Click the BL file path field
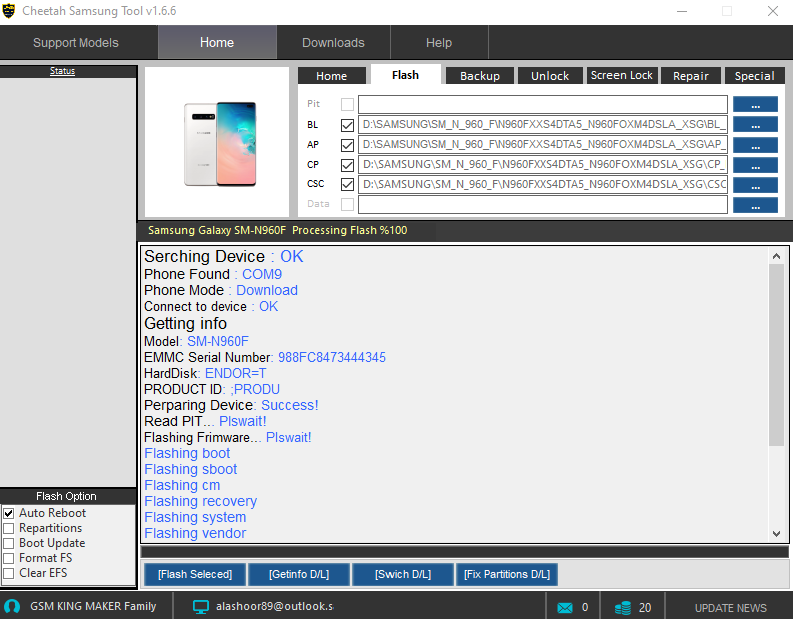The height and width of the screenshot is (619, 793). [543, 124]
